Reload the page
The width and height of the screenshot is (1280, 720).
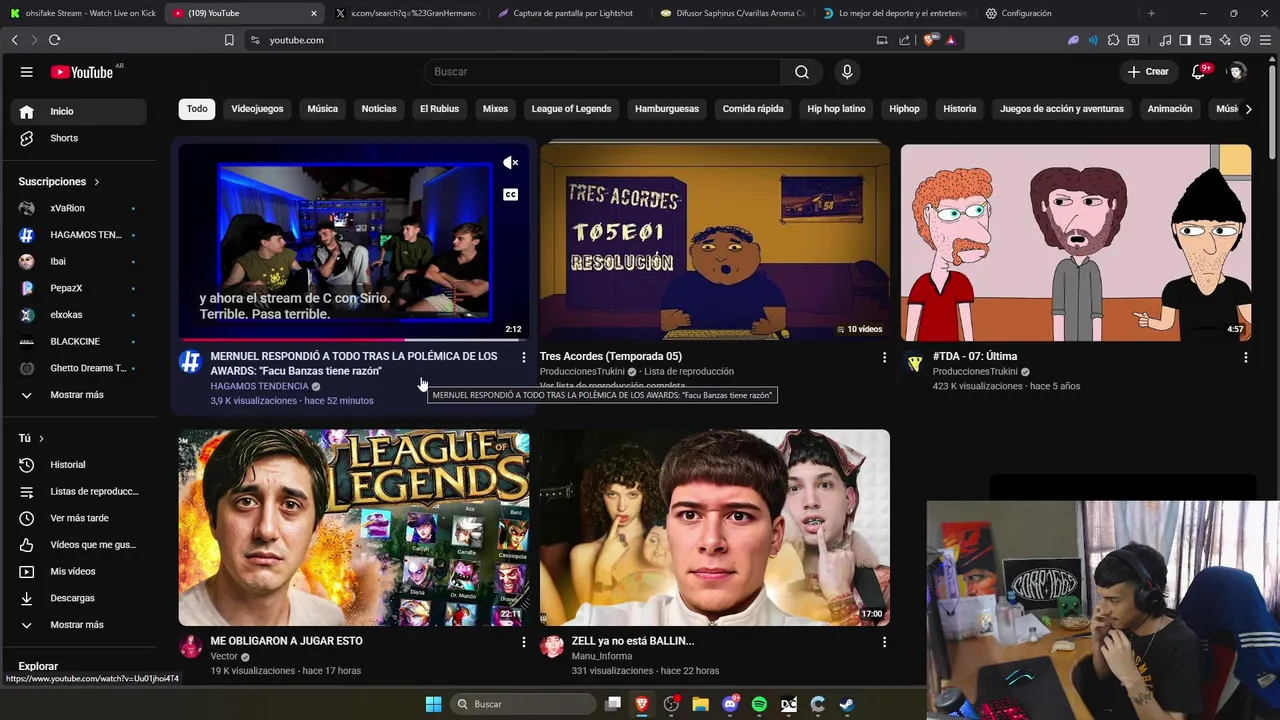tap(54, 40)
